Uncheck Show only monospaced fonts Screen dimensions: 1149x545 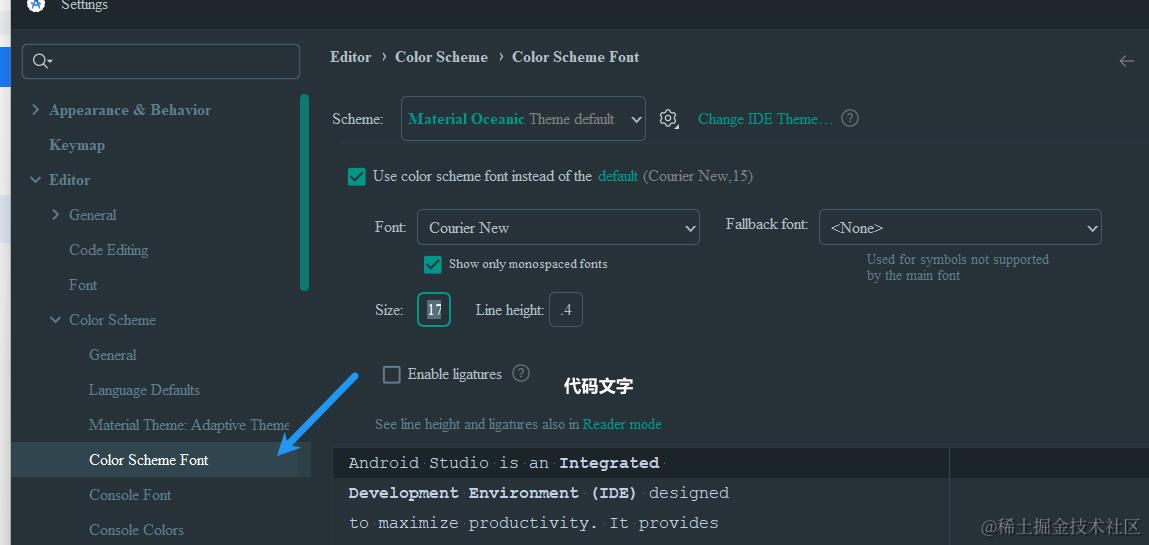pyautogui.click(x=432, y=264)
